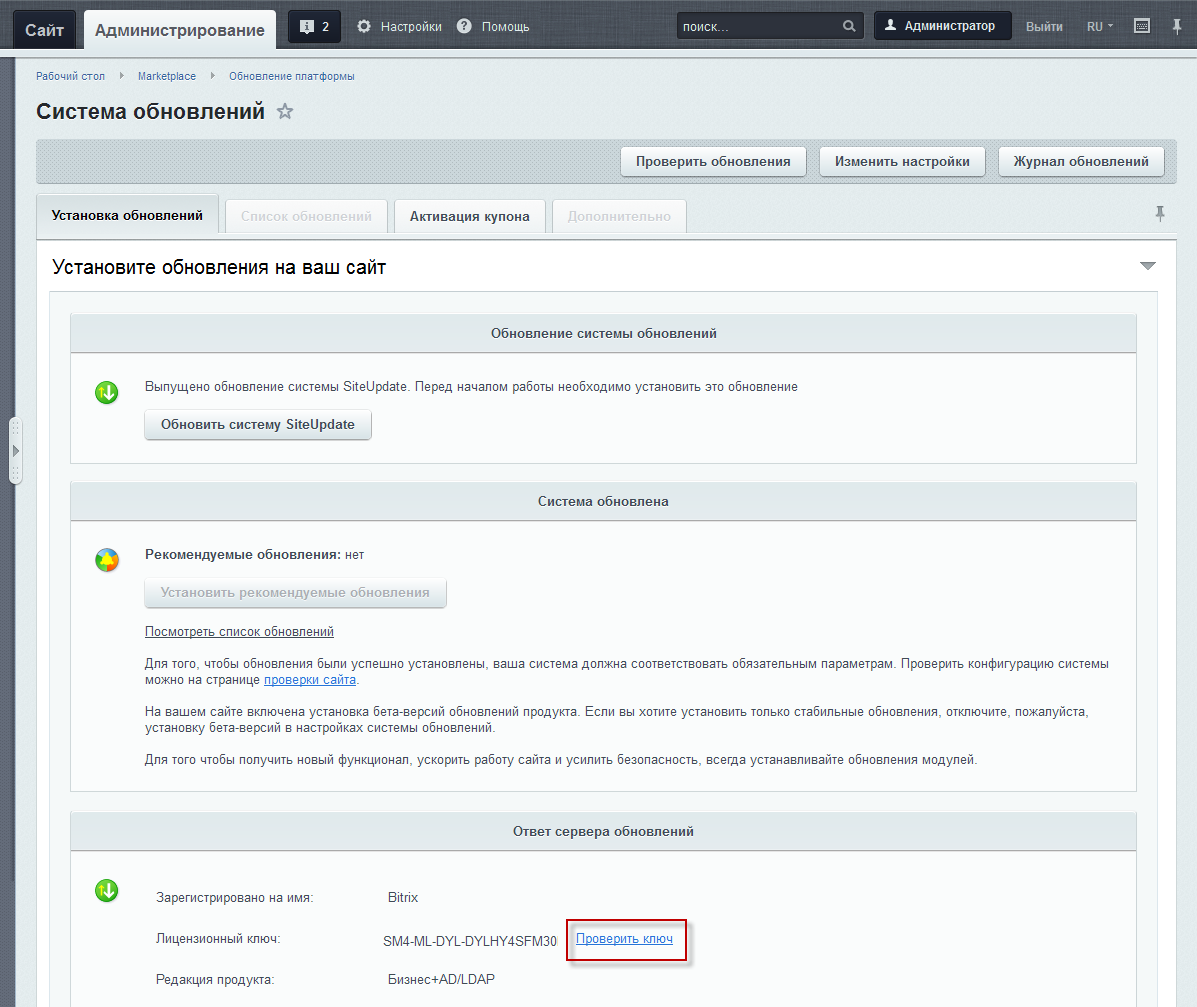Open the RU language dropdown
1197x1007 pixels.
[x=1100, y=27]
